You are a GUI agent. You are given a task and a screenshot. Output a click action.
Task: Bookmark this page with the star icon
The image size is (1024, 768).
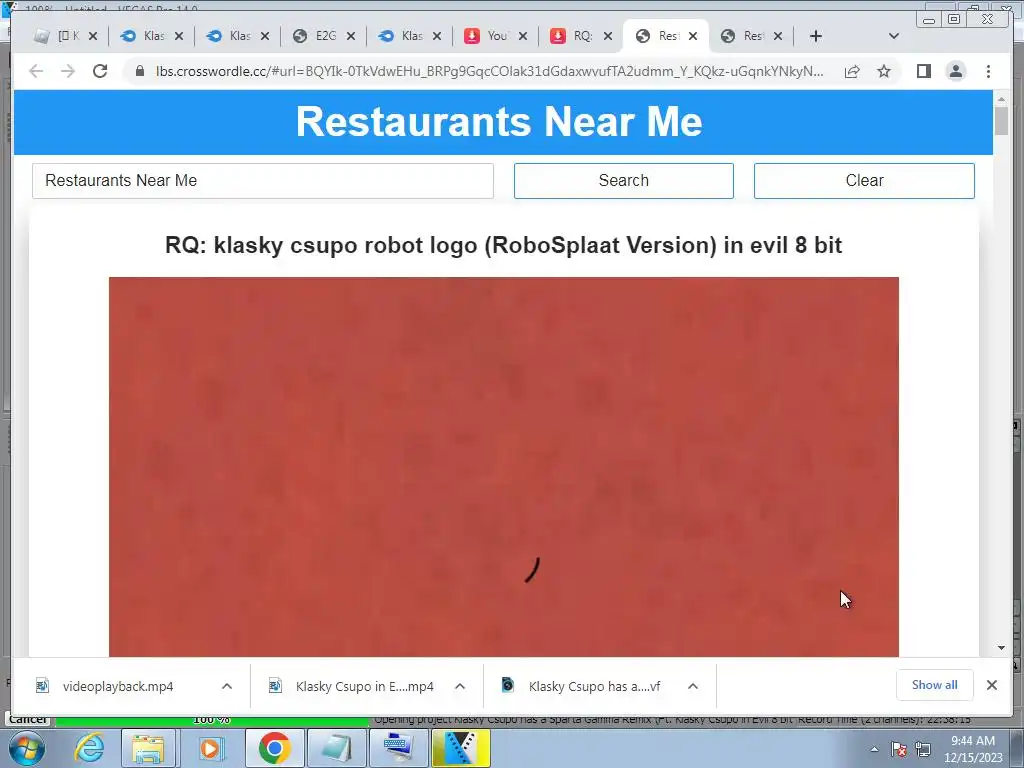tap(884, 71)
